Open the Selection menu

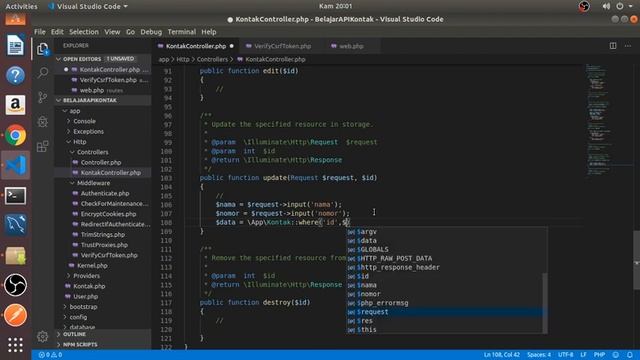[x=84, y=32]
